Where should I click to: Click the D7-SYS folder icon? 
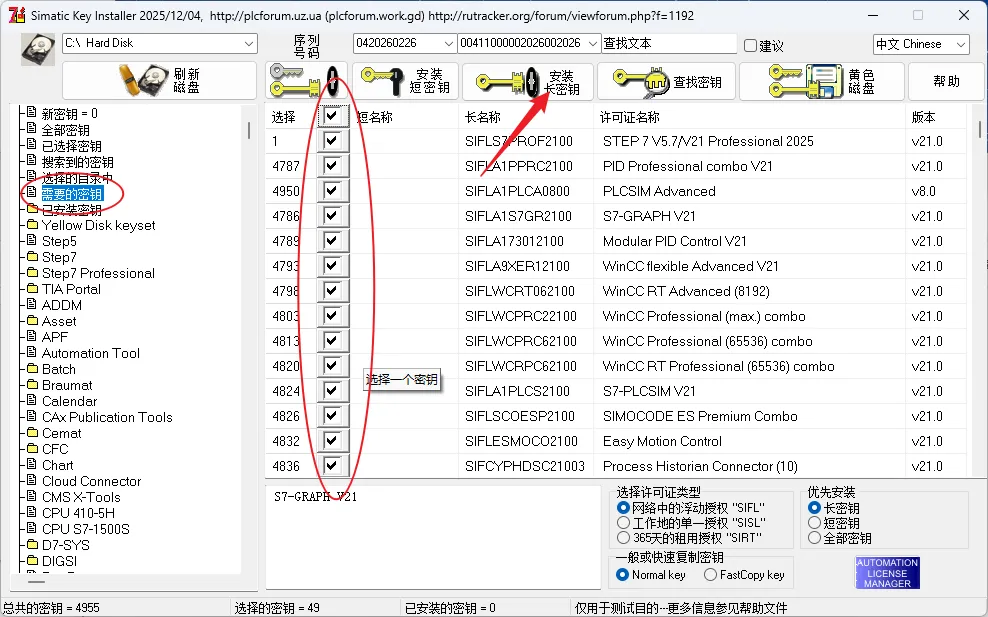(32, 544)
